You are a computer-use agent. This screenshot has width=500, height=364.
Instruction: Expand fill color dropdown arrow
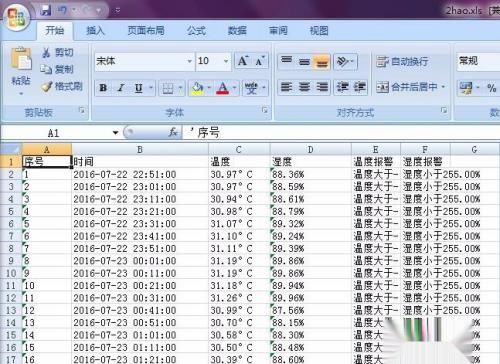point(209,88)
